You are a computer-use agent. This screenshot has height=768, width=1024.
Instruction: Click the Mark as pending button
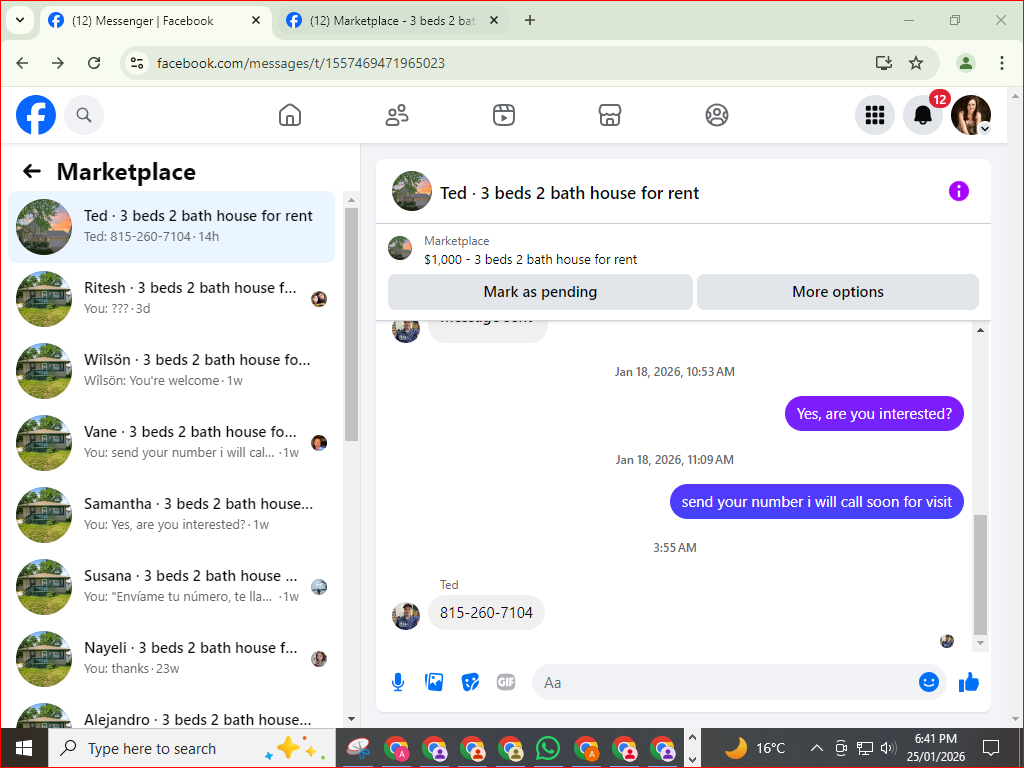click(540, 292)
